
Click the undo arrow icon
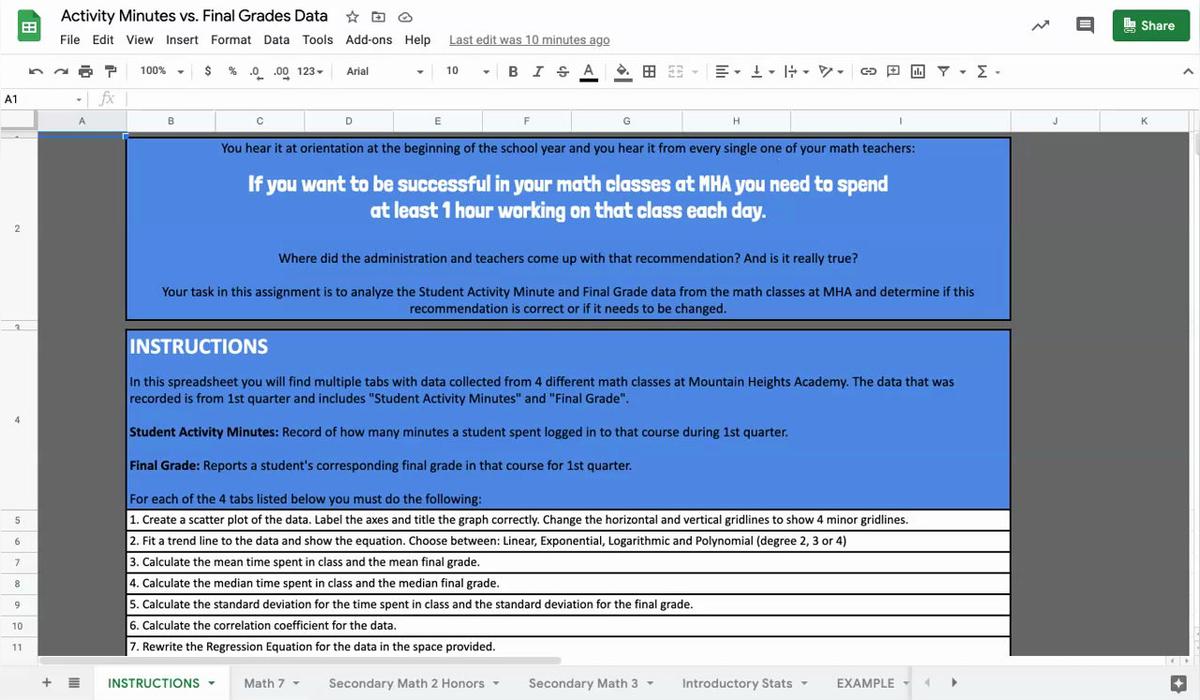click(x=36, y=71)
